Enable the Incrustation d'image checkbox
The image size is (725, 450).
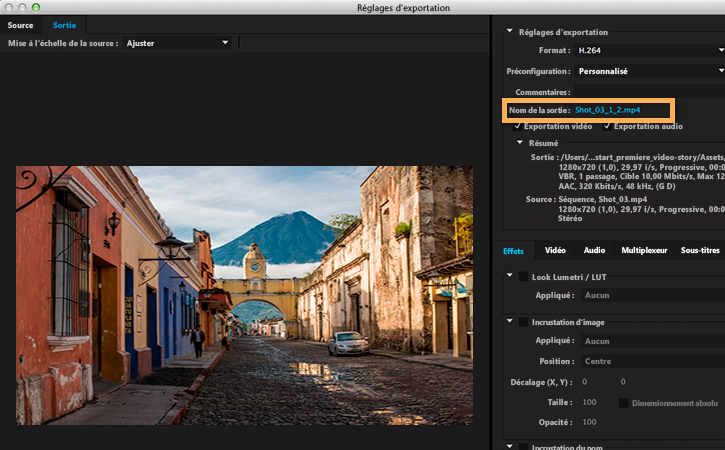point(524,322)
